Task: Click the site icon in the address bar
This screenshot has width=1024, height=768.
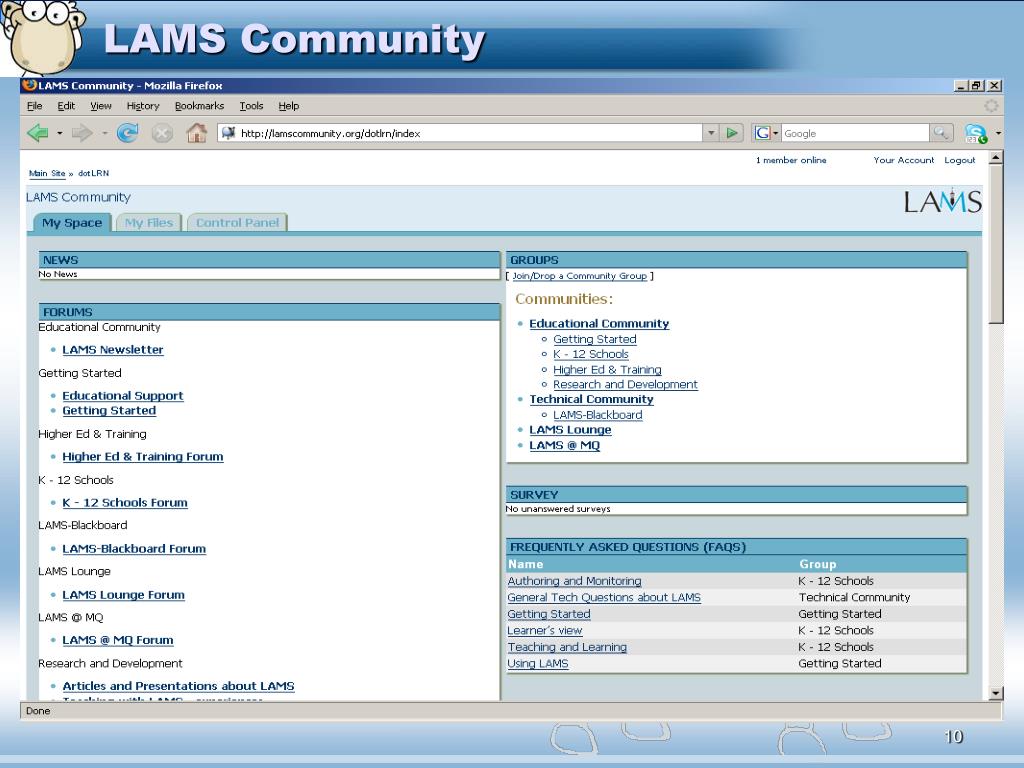Action: click(228, 133)
